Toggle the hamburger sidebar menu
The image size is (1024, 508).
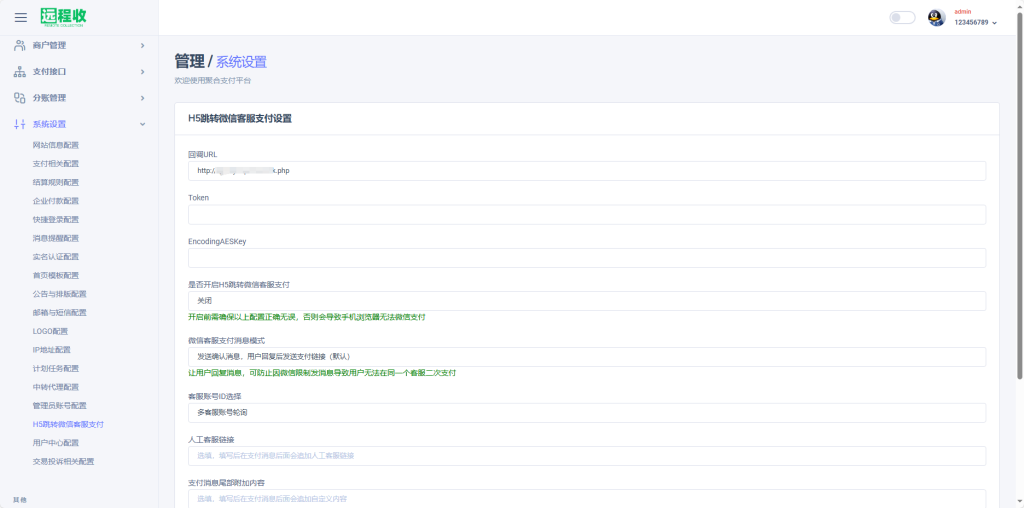tap(21, 18)
